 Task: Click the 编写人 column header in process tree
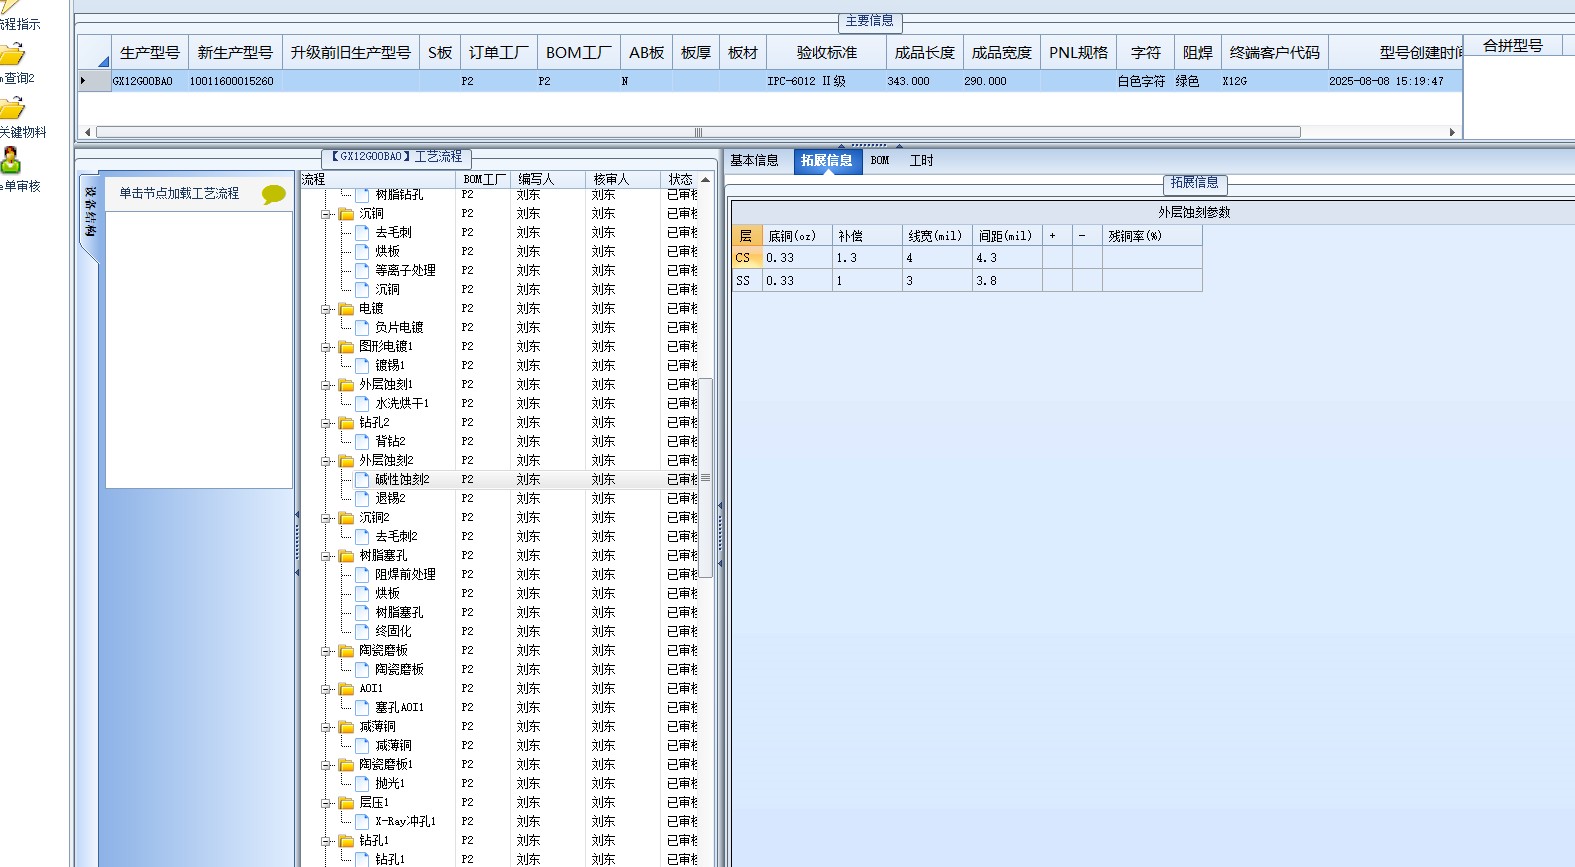(548, 179)
